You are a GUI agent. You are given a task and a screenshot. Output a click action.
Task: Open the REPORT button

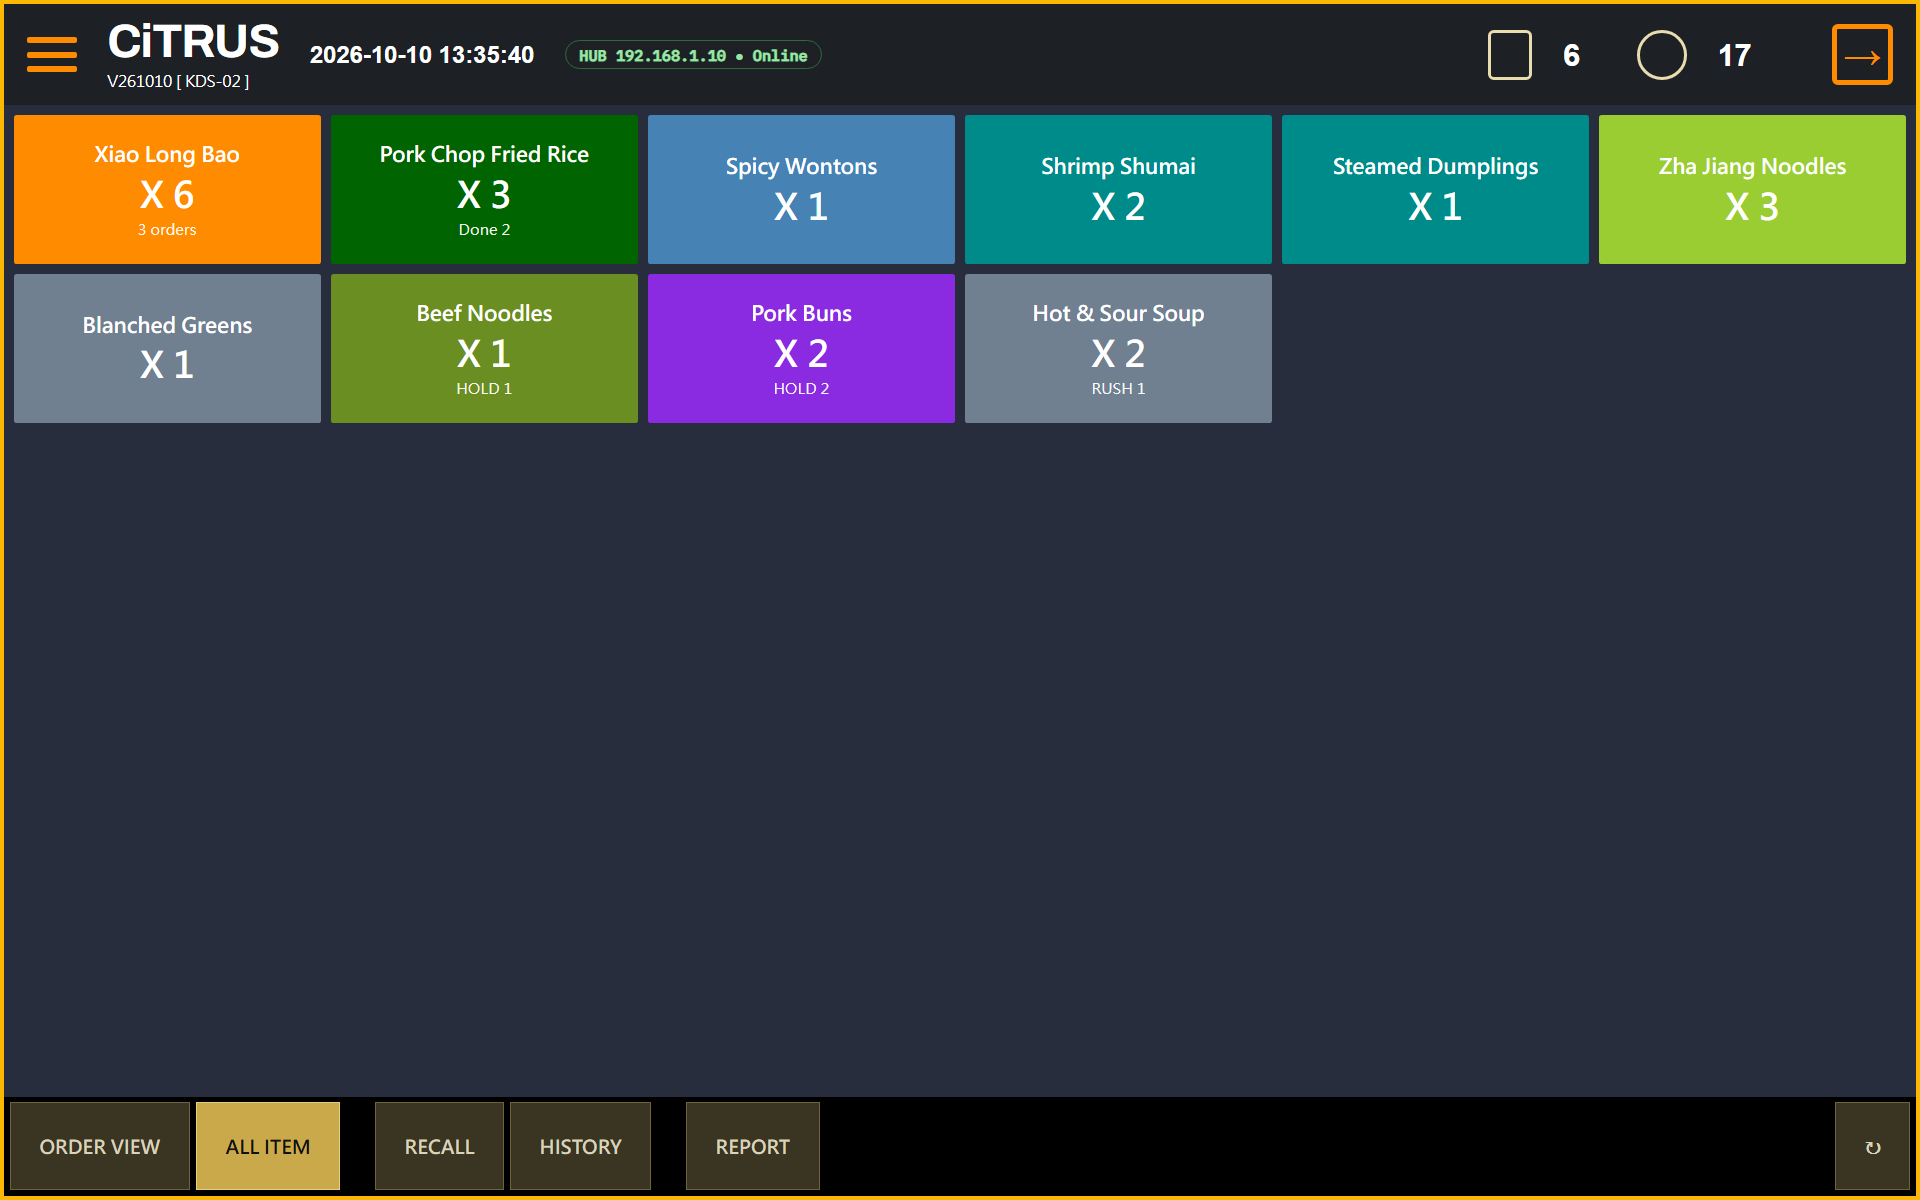[x=753, y=1146]
